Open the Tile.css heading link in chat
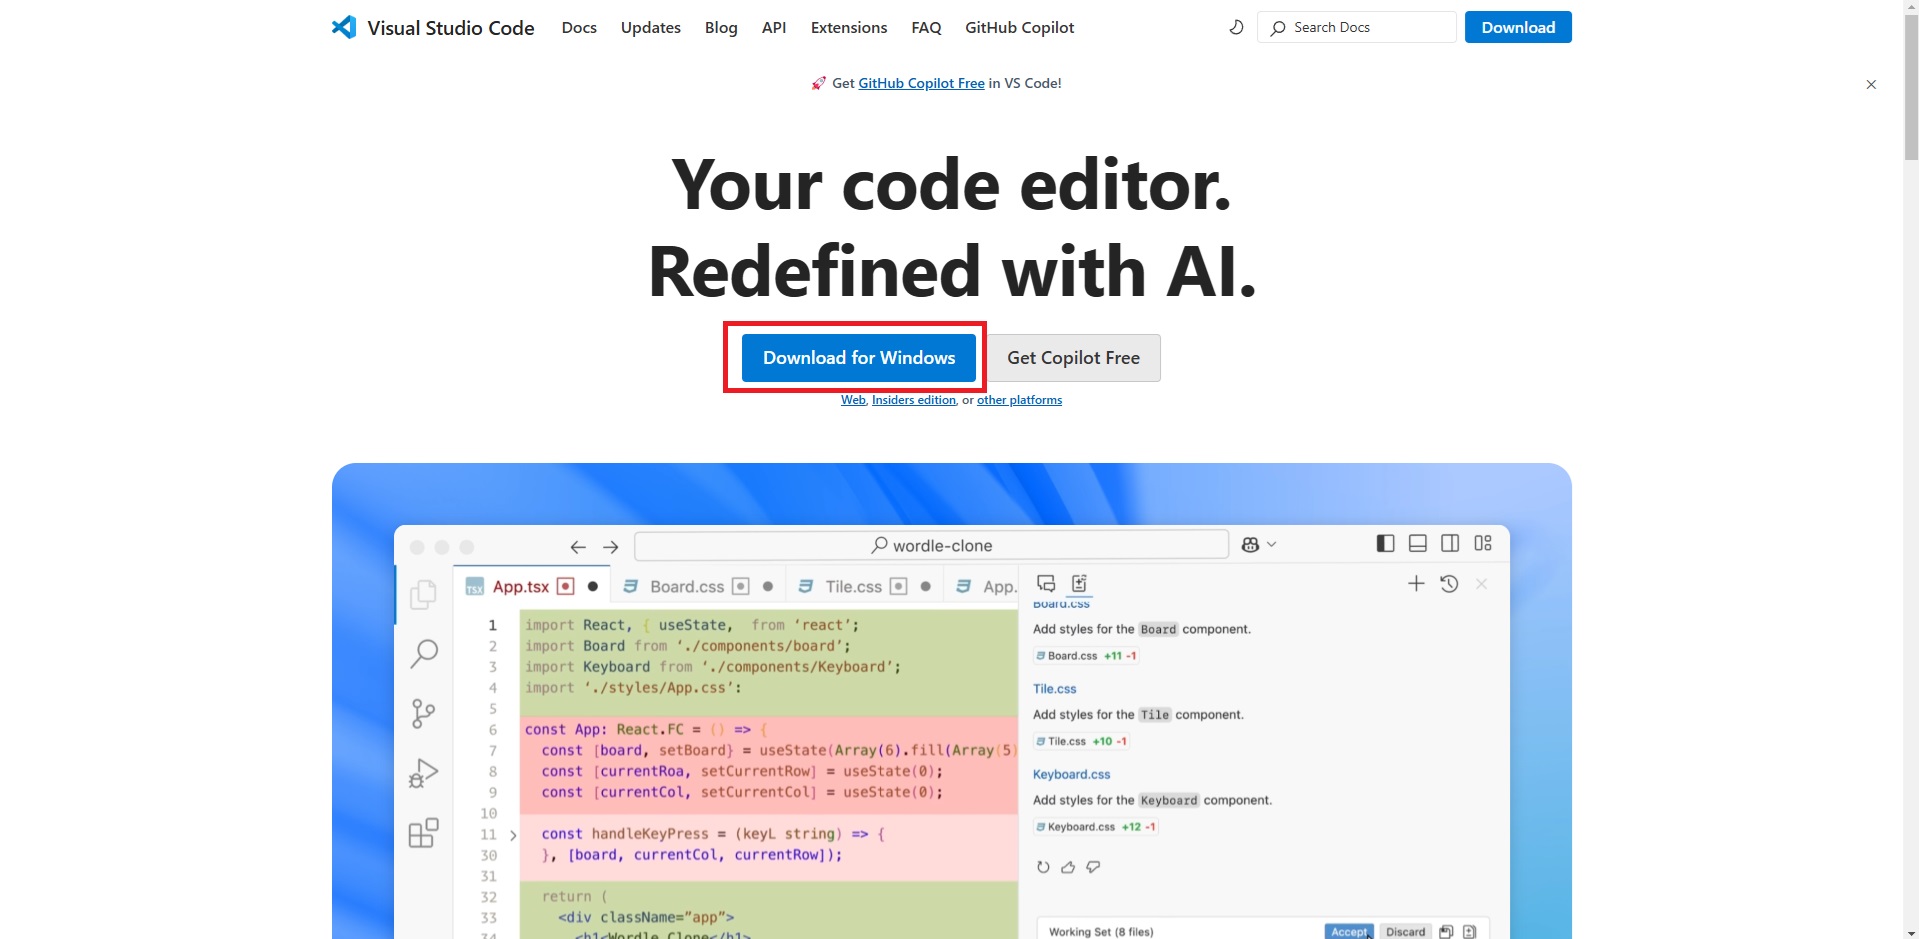1919x939 pixels. coord(1054,689)
